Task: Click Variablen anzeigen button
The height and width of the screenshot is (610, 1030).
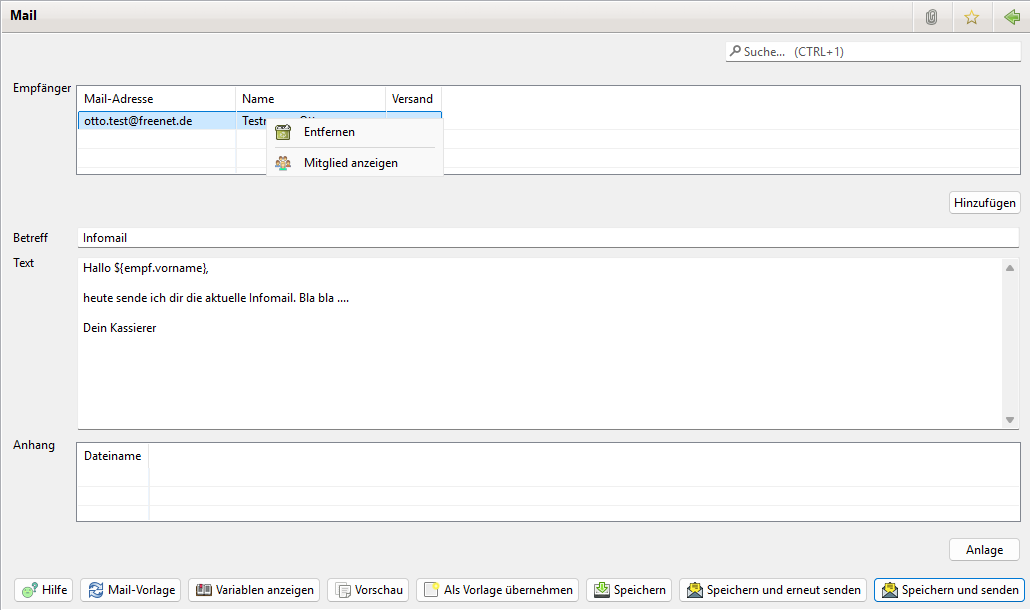Action: coord(254,590)
